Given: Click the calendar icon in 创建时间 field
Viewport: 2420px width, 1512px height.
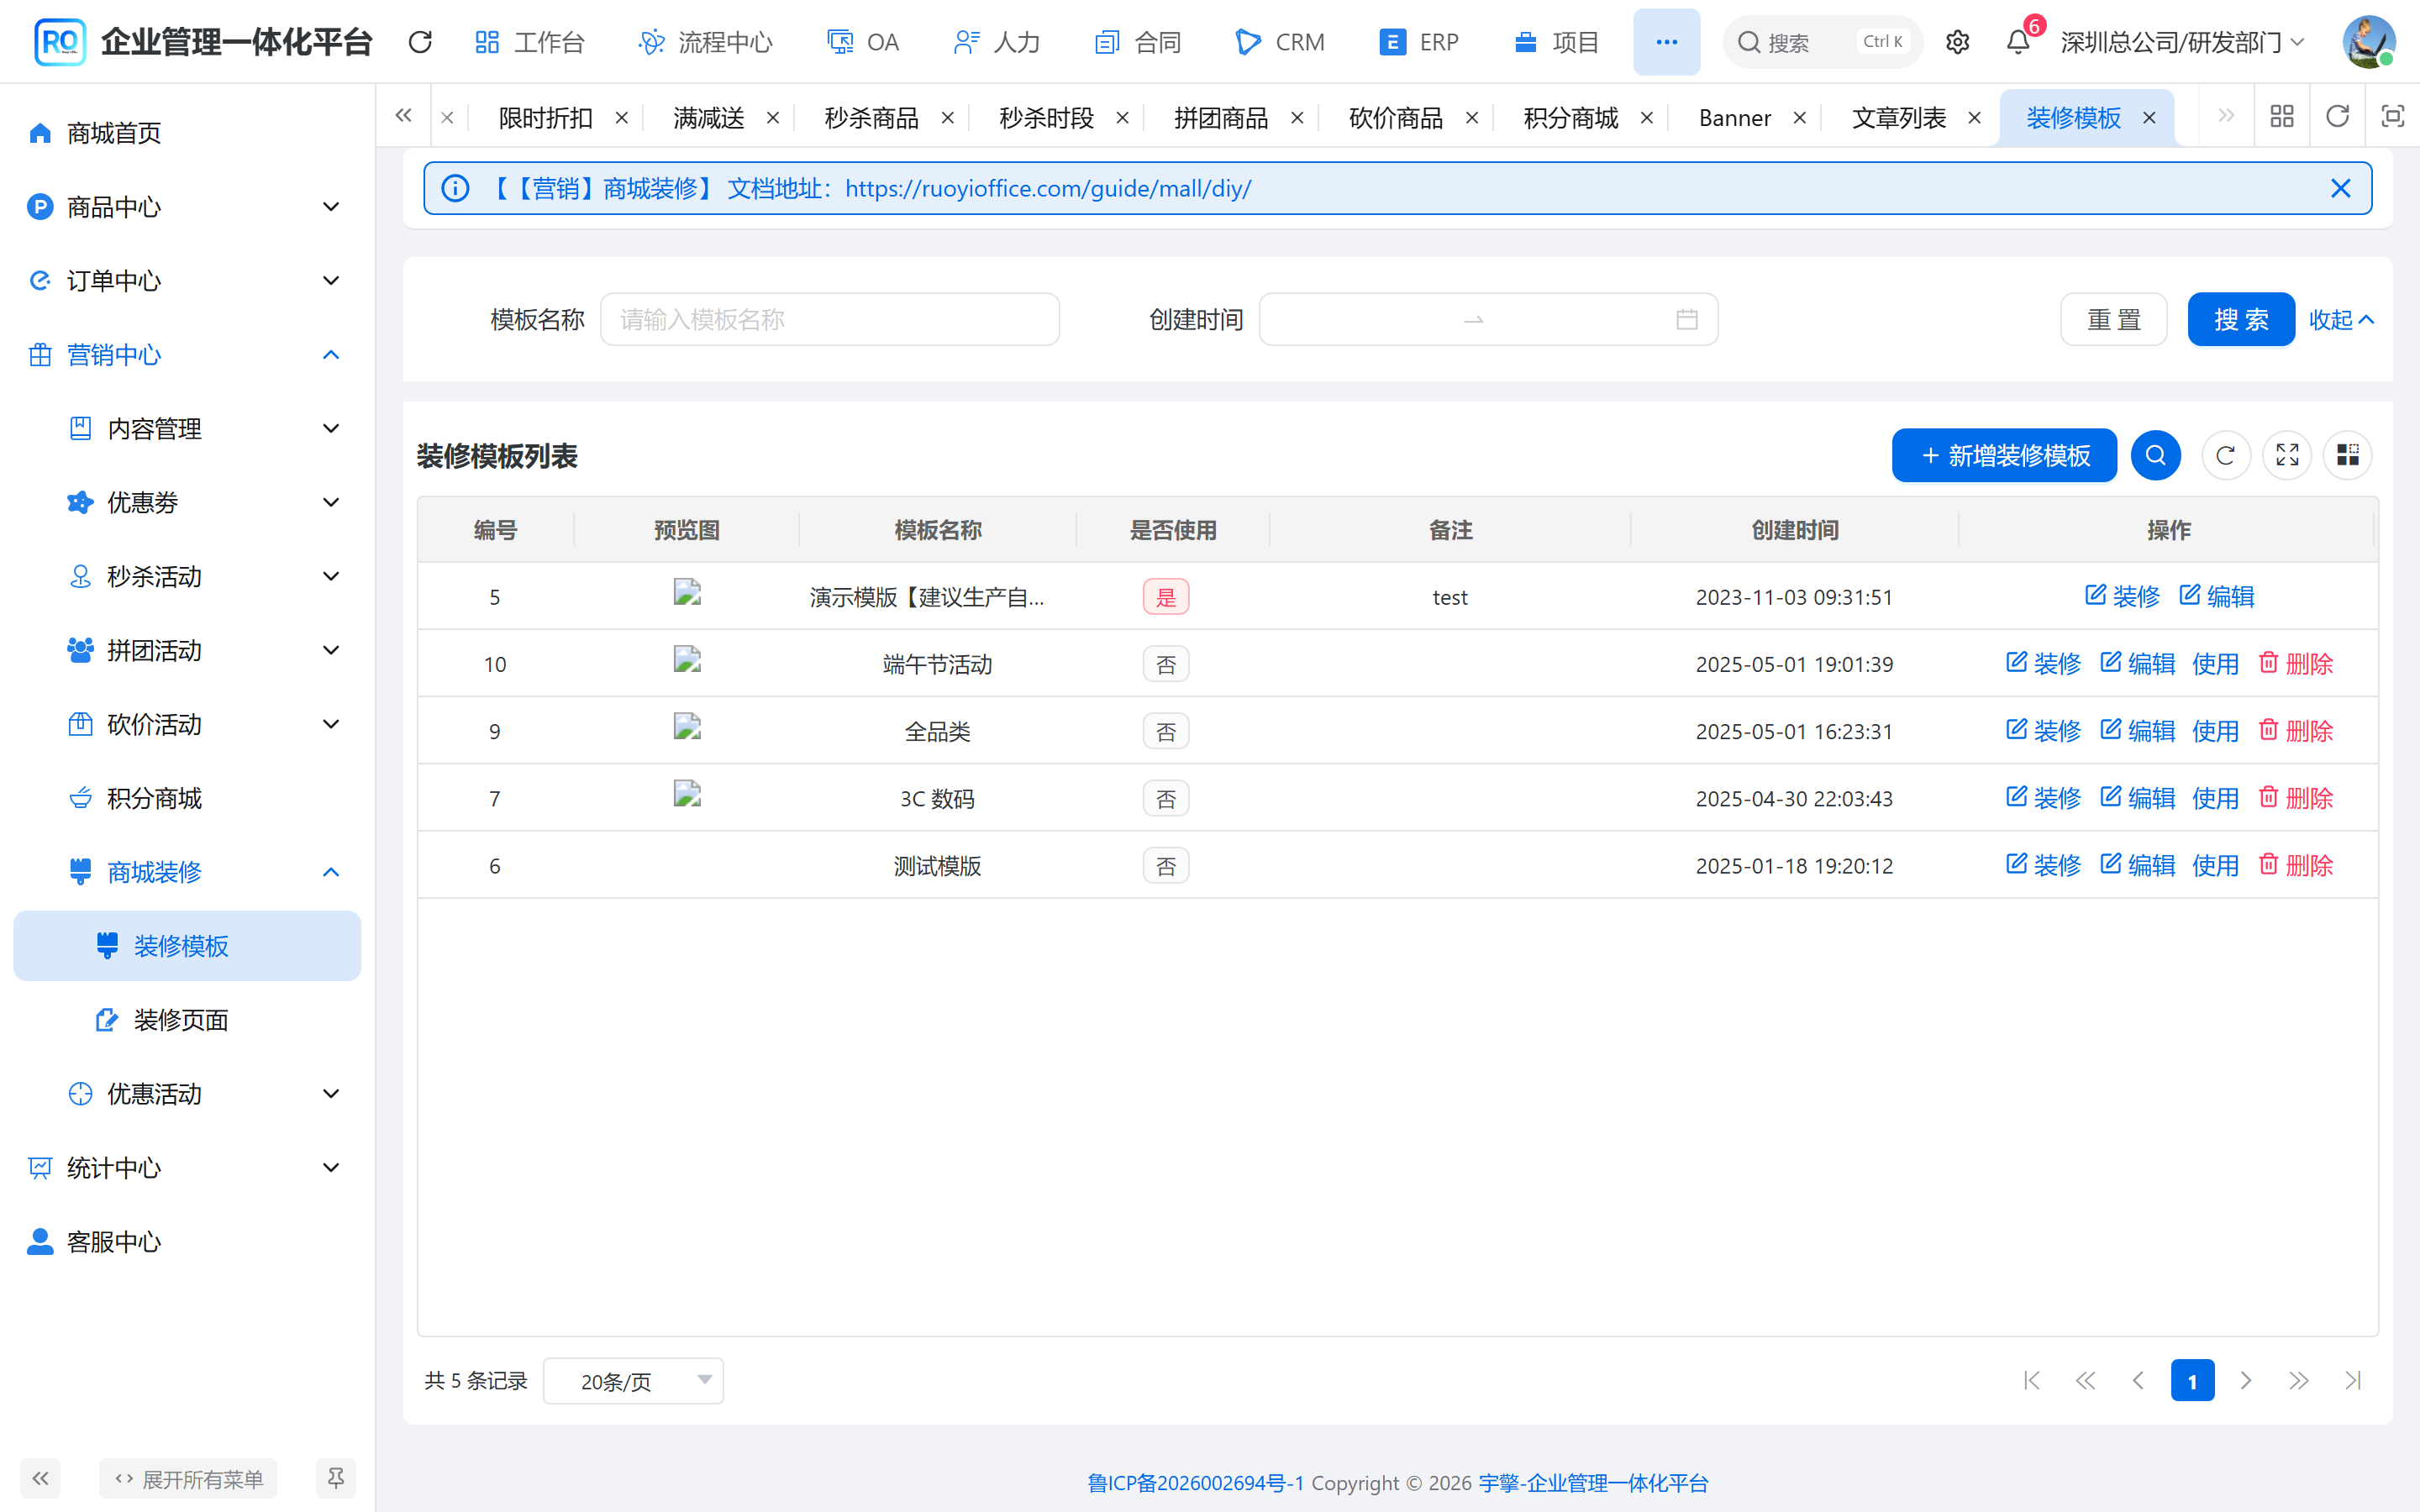Looking at the screenshot, I should click(x=1687, y=320).
